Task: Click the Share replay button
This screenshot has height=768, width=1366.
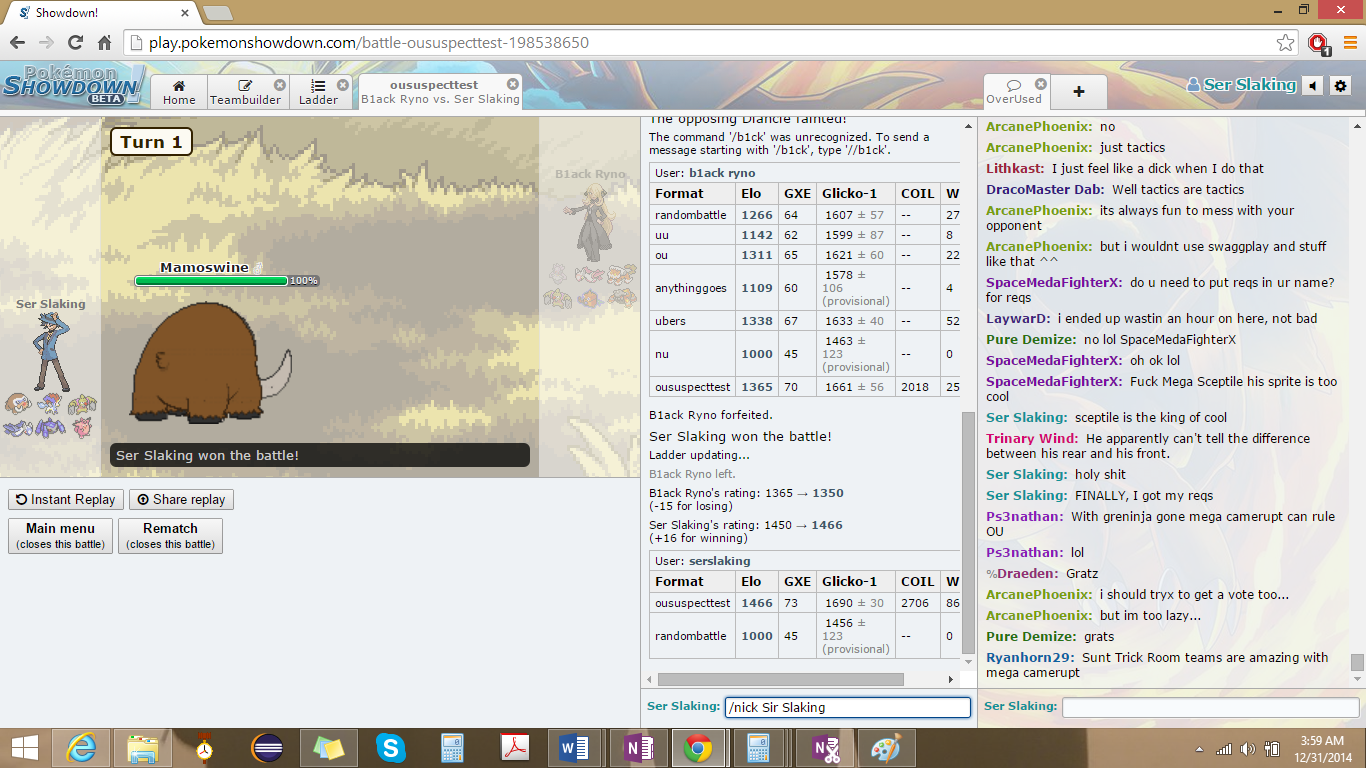Action: (x=181, y=499)
